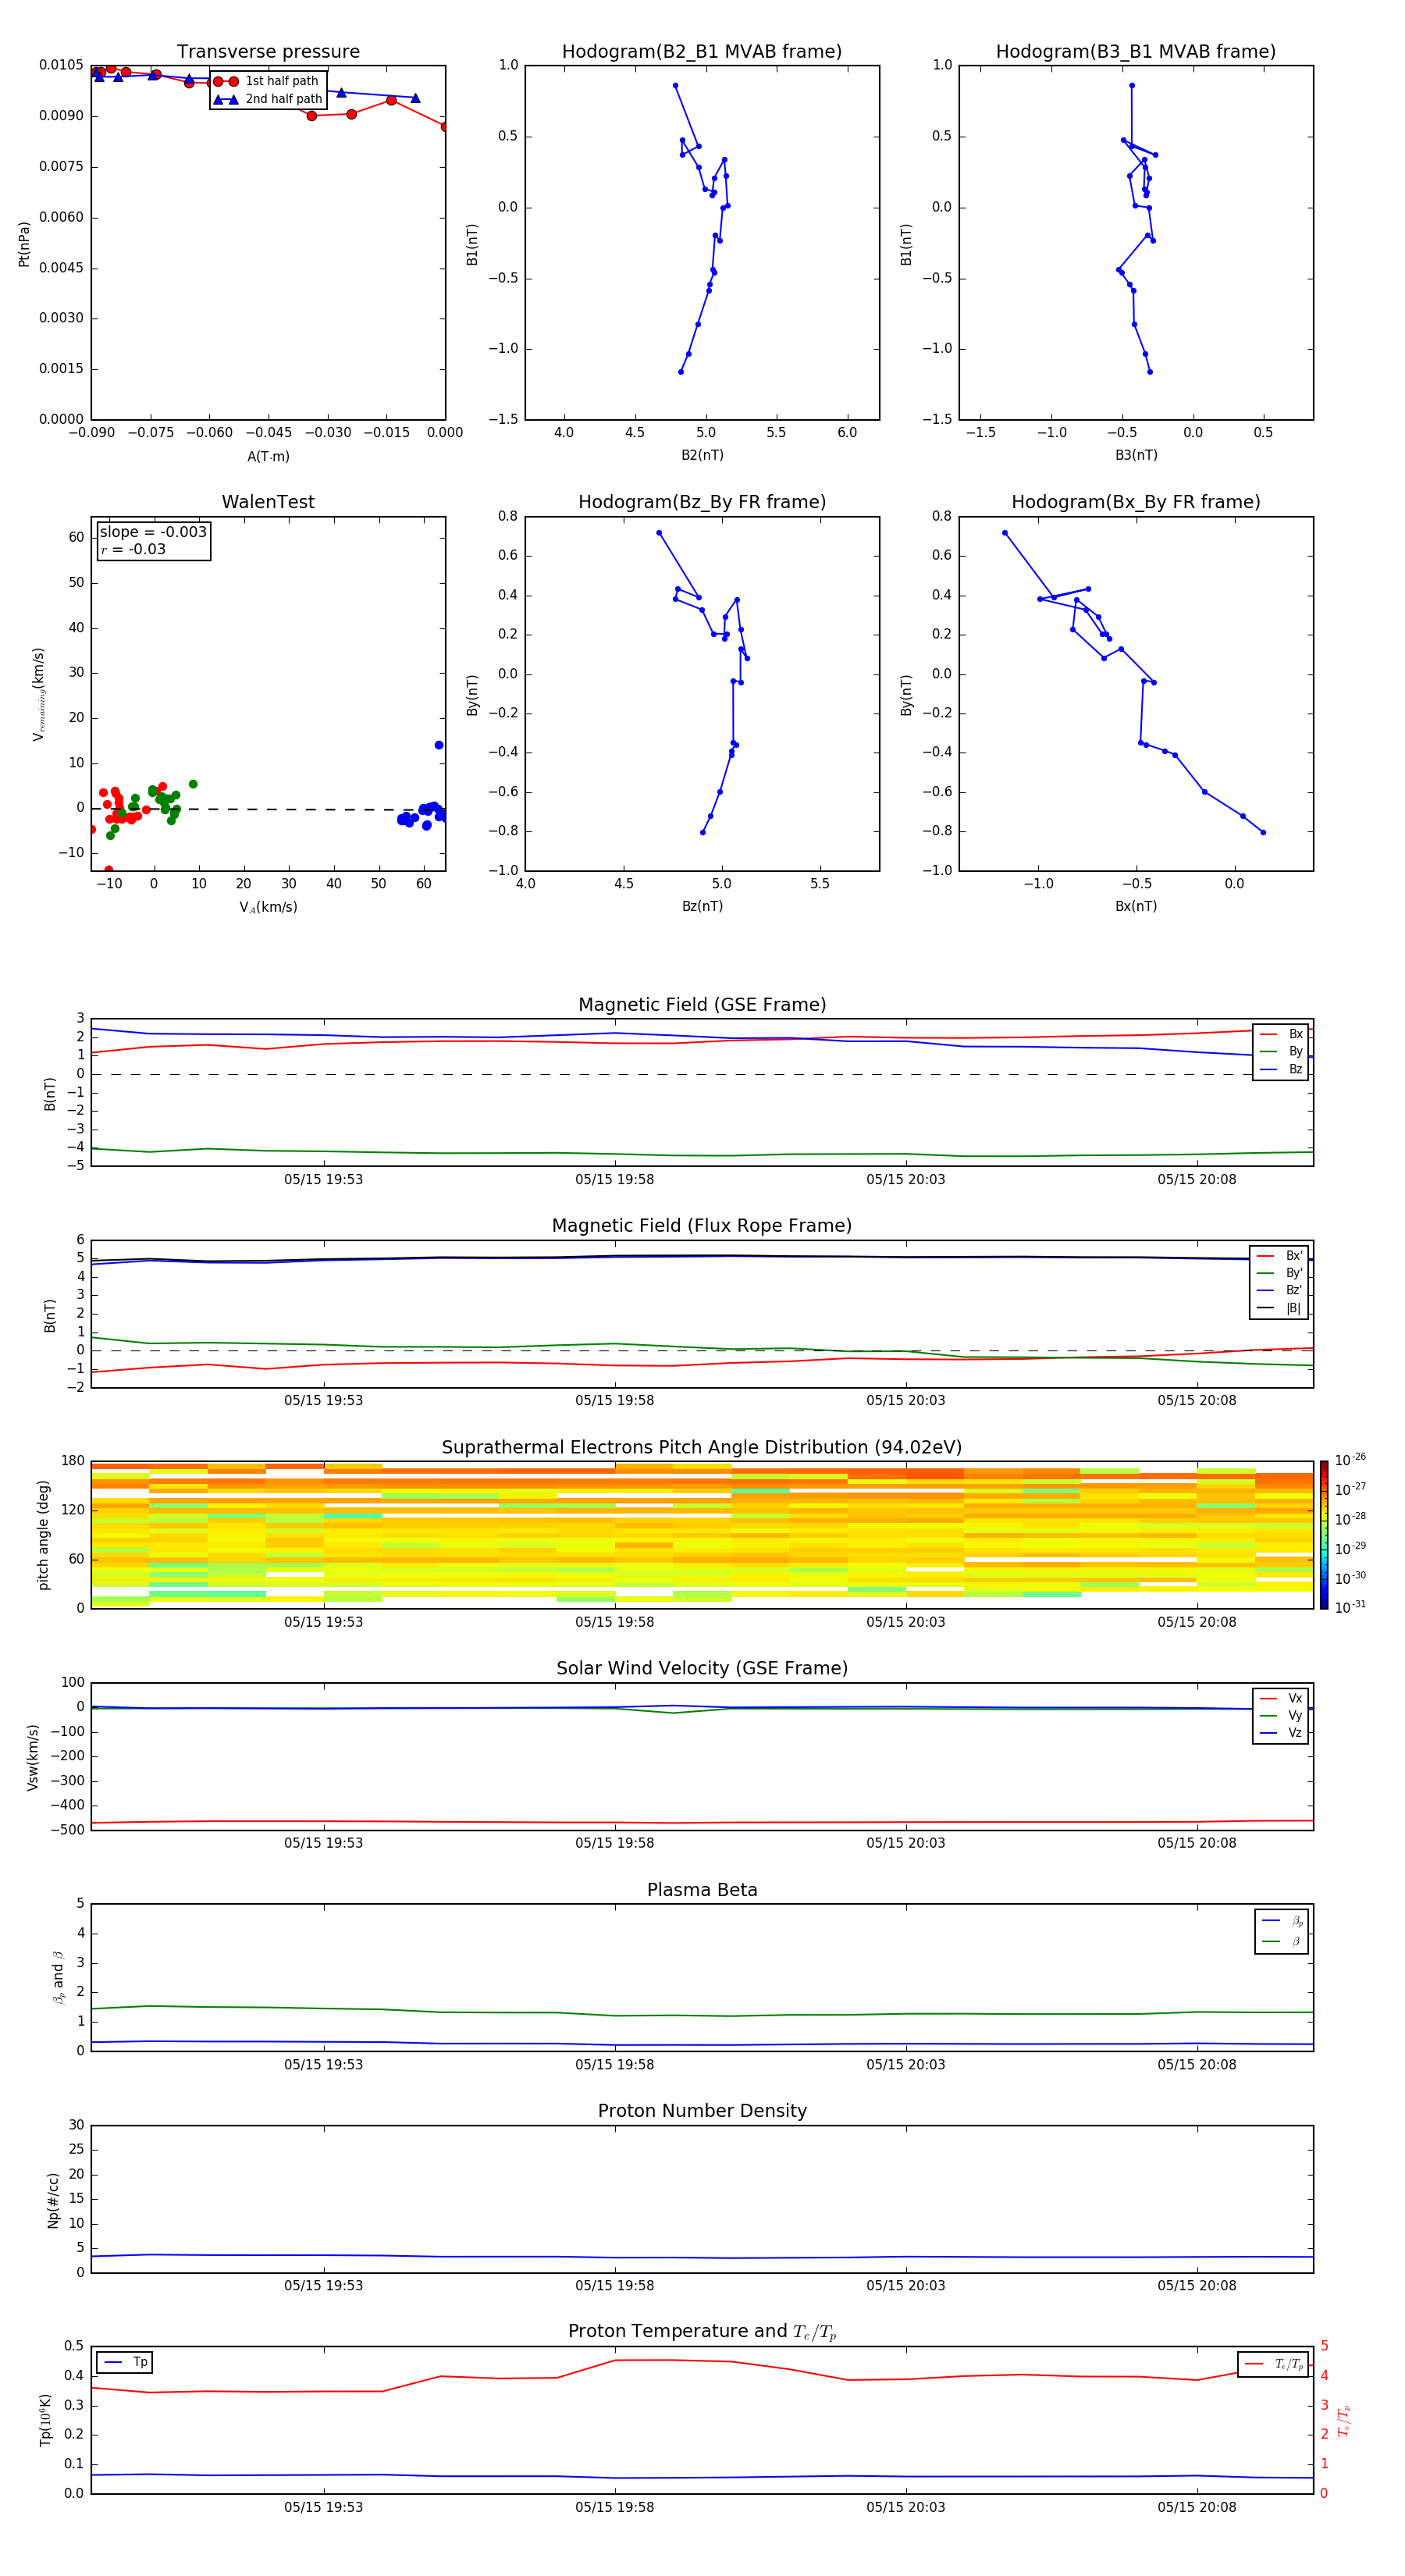This screenshot has width=1405, height=2576.
Task: Select 'Vz' in the velocity legend
Action: click(x=1281, y=1733)
